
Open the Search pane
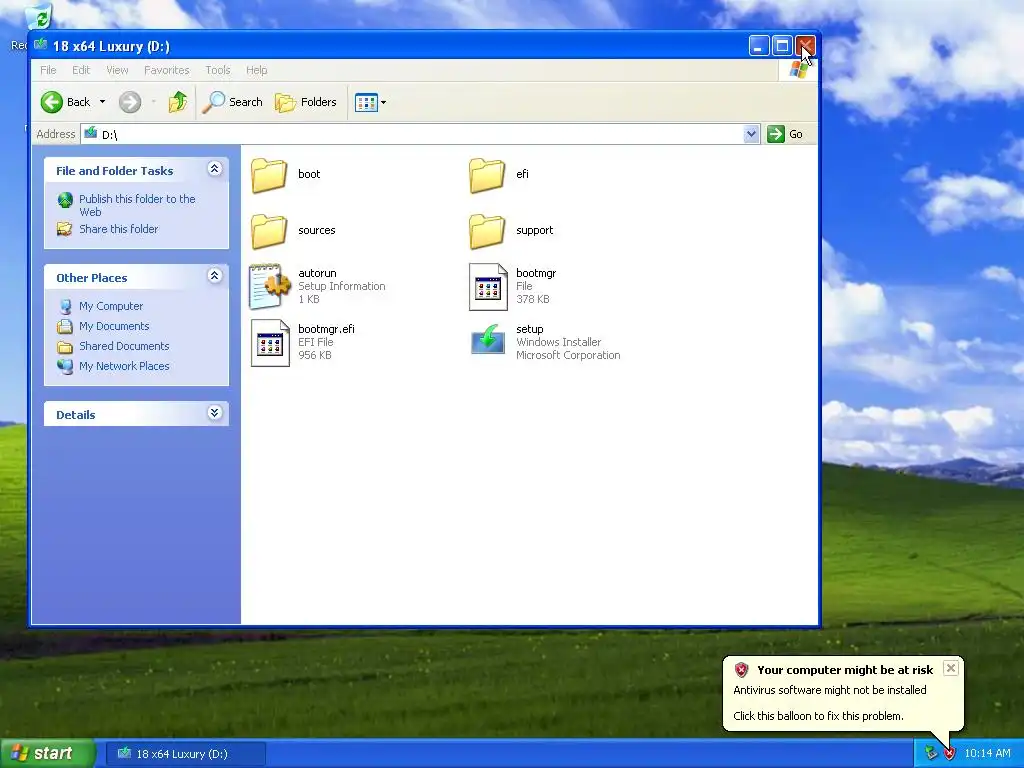232,102
